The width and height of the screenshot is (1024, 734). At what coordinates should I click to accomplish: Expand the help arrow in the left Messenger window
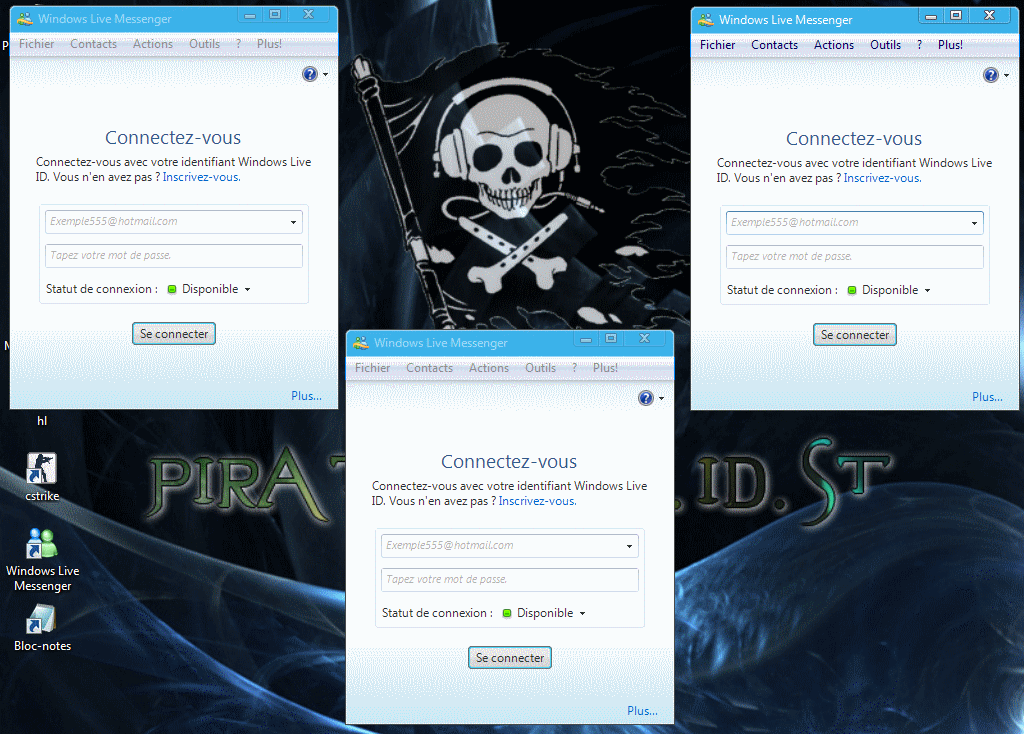coord(325,74)
